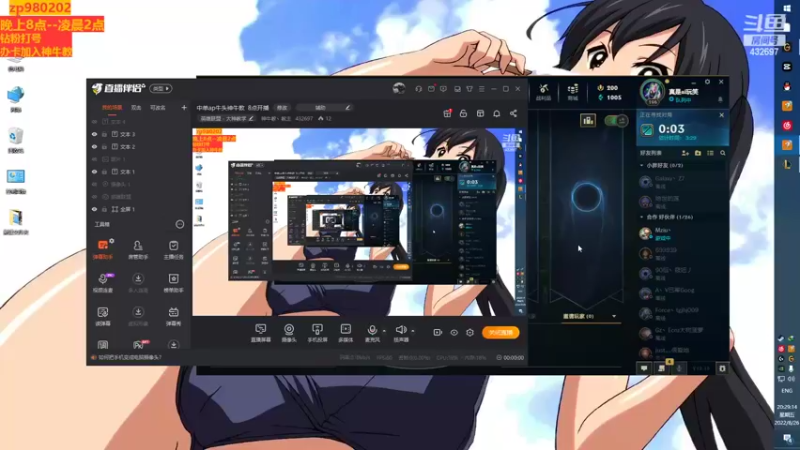The height and width of the screenshot is (450, 800).
Task: Add the screen capture source in the bottom bar
Action: pos(261,333)
